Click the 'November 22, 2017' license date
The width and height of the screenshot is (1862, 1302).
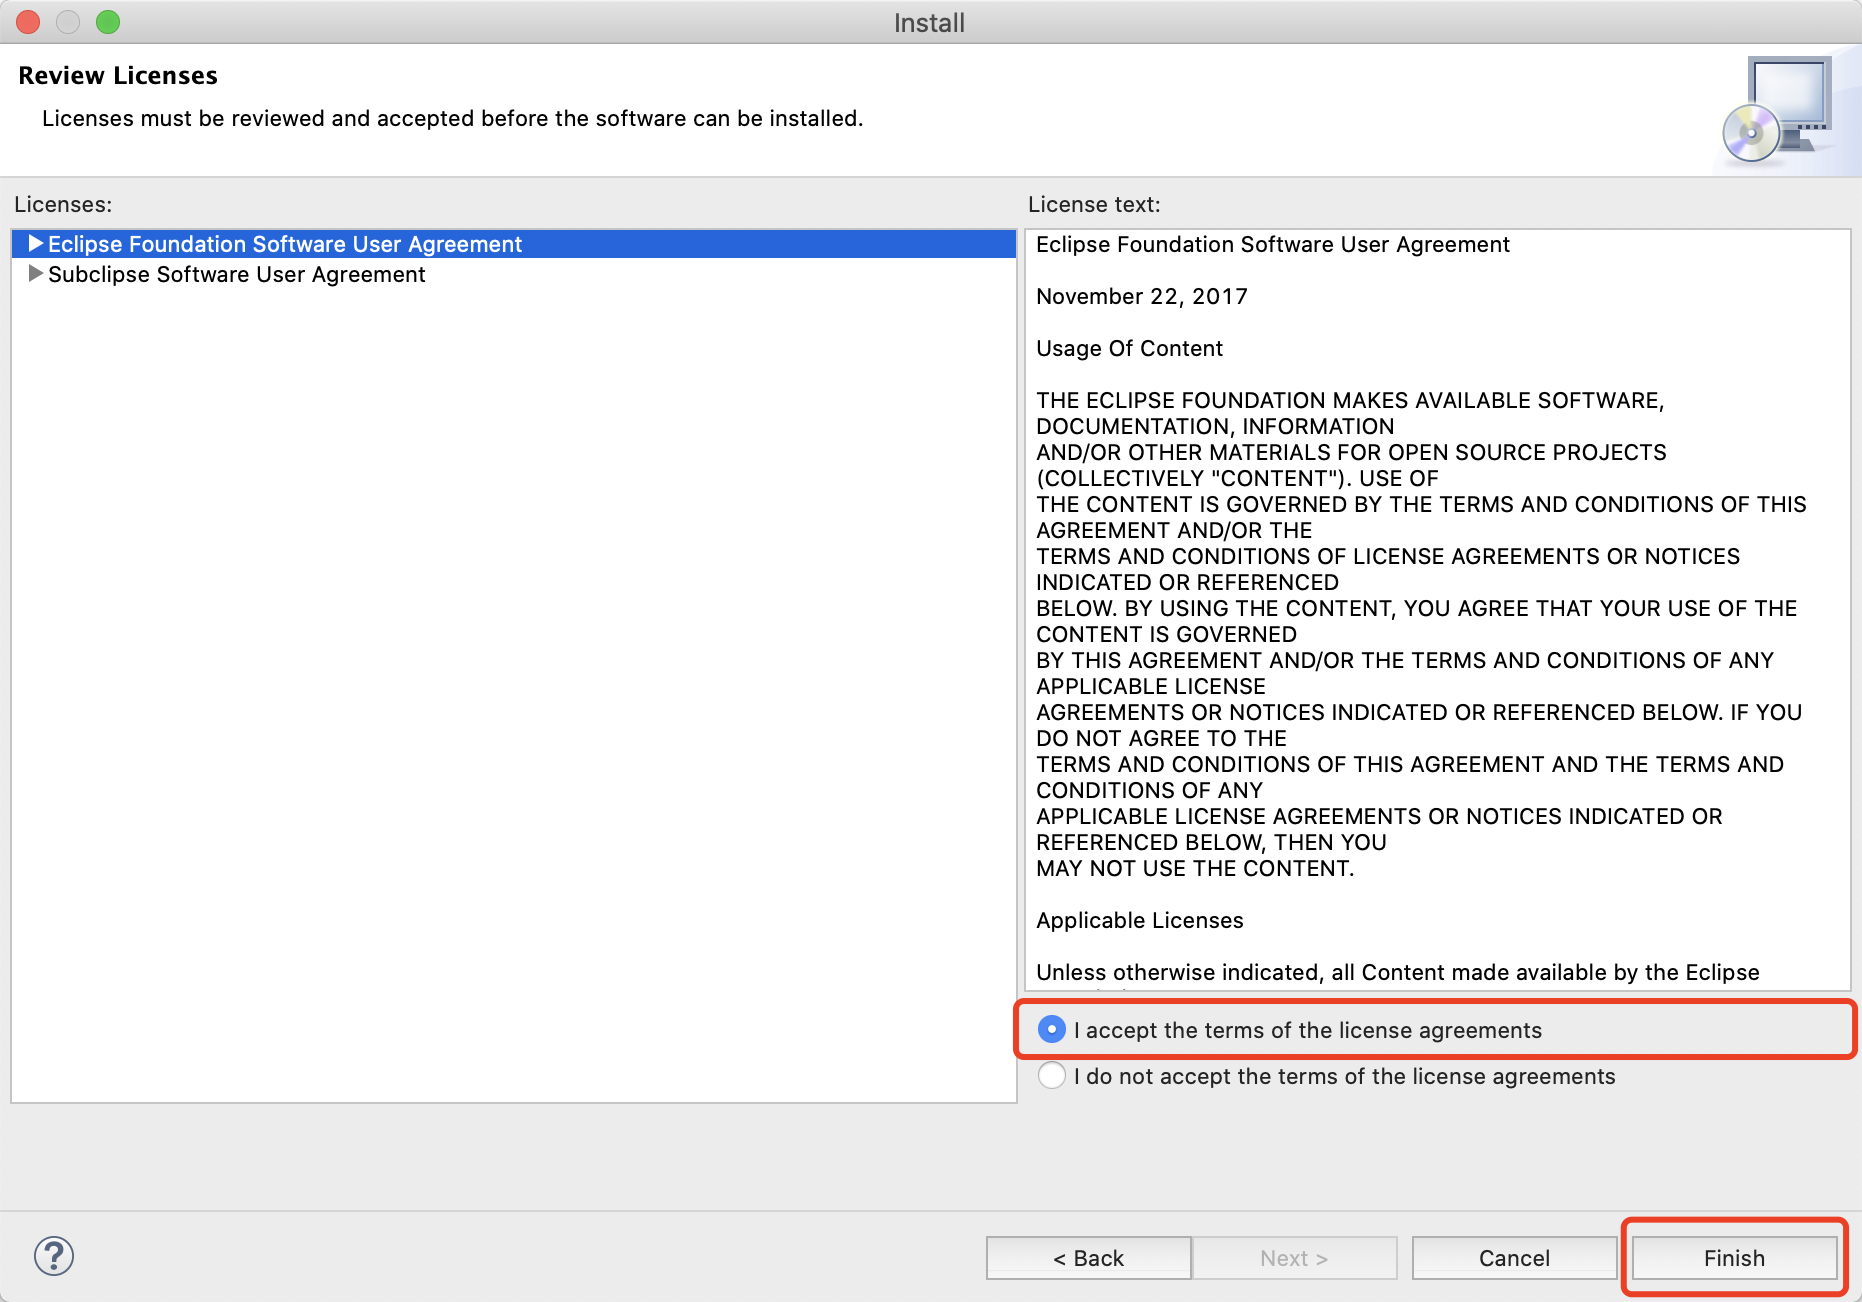(x=1141, y=296)
